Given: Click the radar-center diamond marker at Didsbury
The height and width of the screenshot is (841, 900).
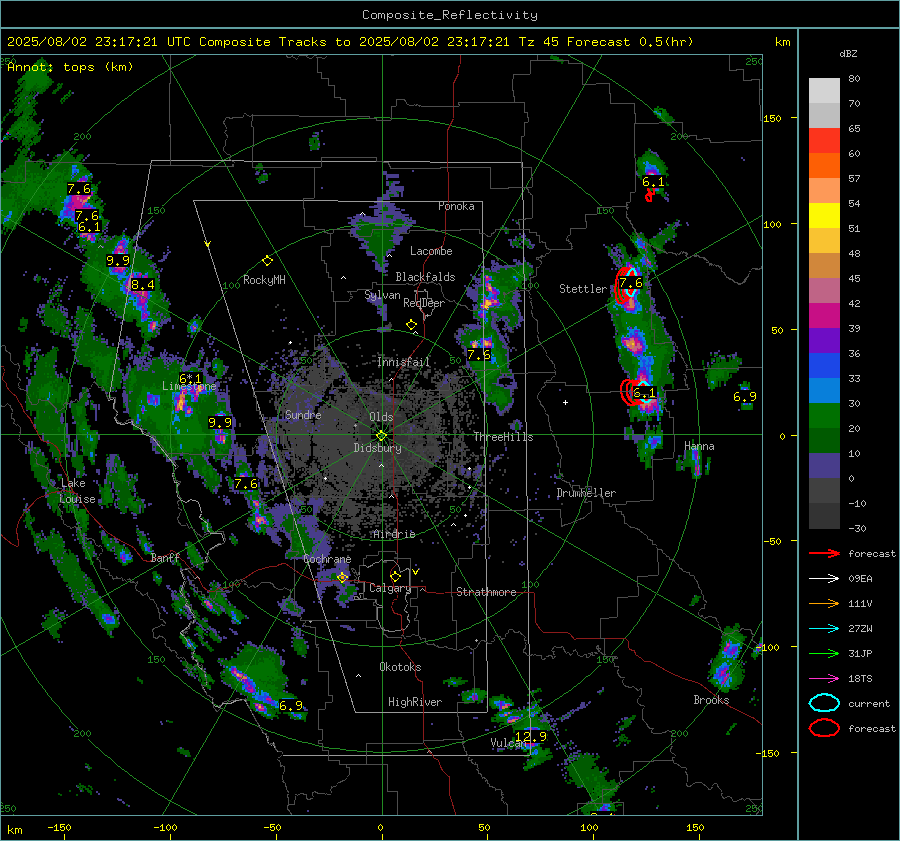Looking at the screenshot, I should [381, 435].
